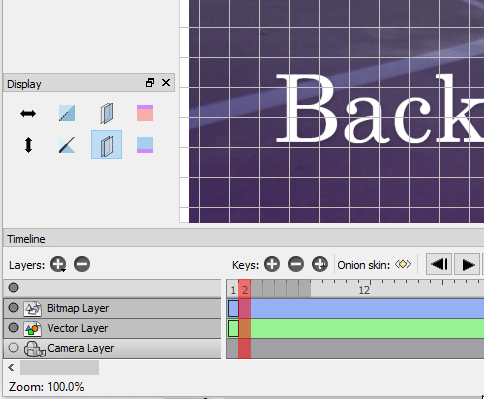Screen dimensions: 484x399
Task: Toggle blue next onion color icon
Action: coord(145,145)
